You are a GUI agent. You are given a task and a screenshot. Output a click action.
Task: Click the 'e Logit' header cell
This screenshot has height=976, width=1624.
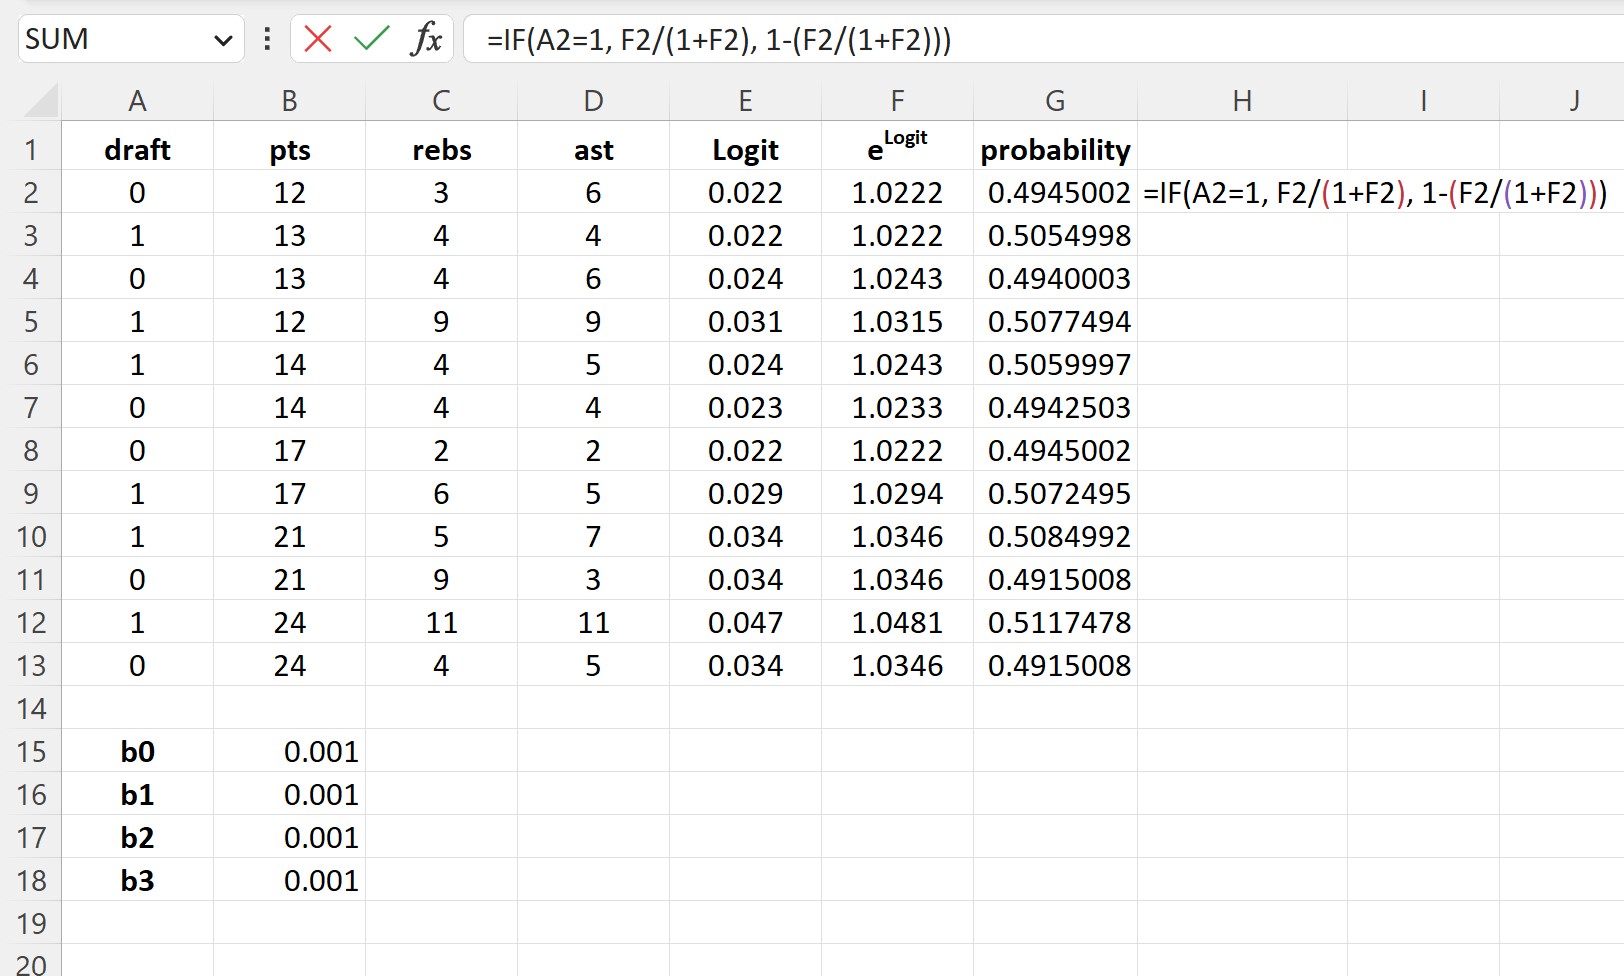[897, 149]
